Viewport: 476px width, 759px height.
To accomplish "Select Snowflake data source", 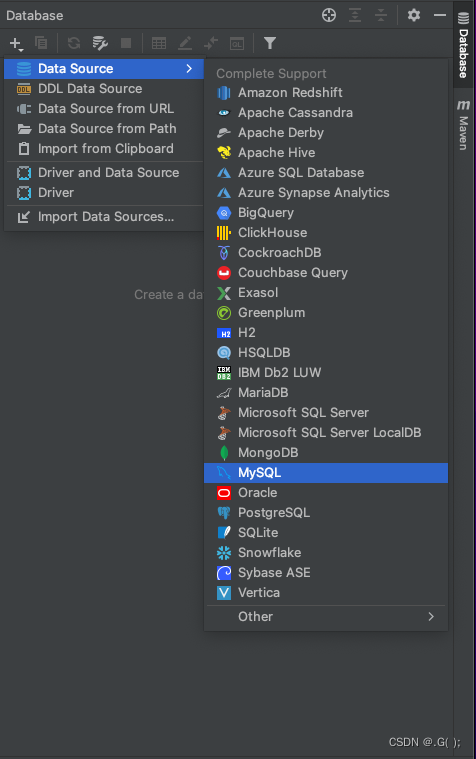I will tap(326, 552).
